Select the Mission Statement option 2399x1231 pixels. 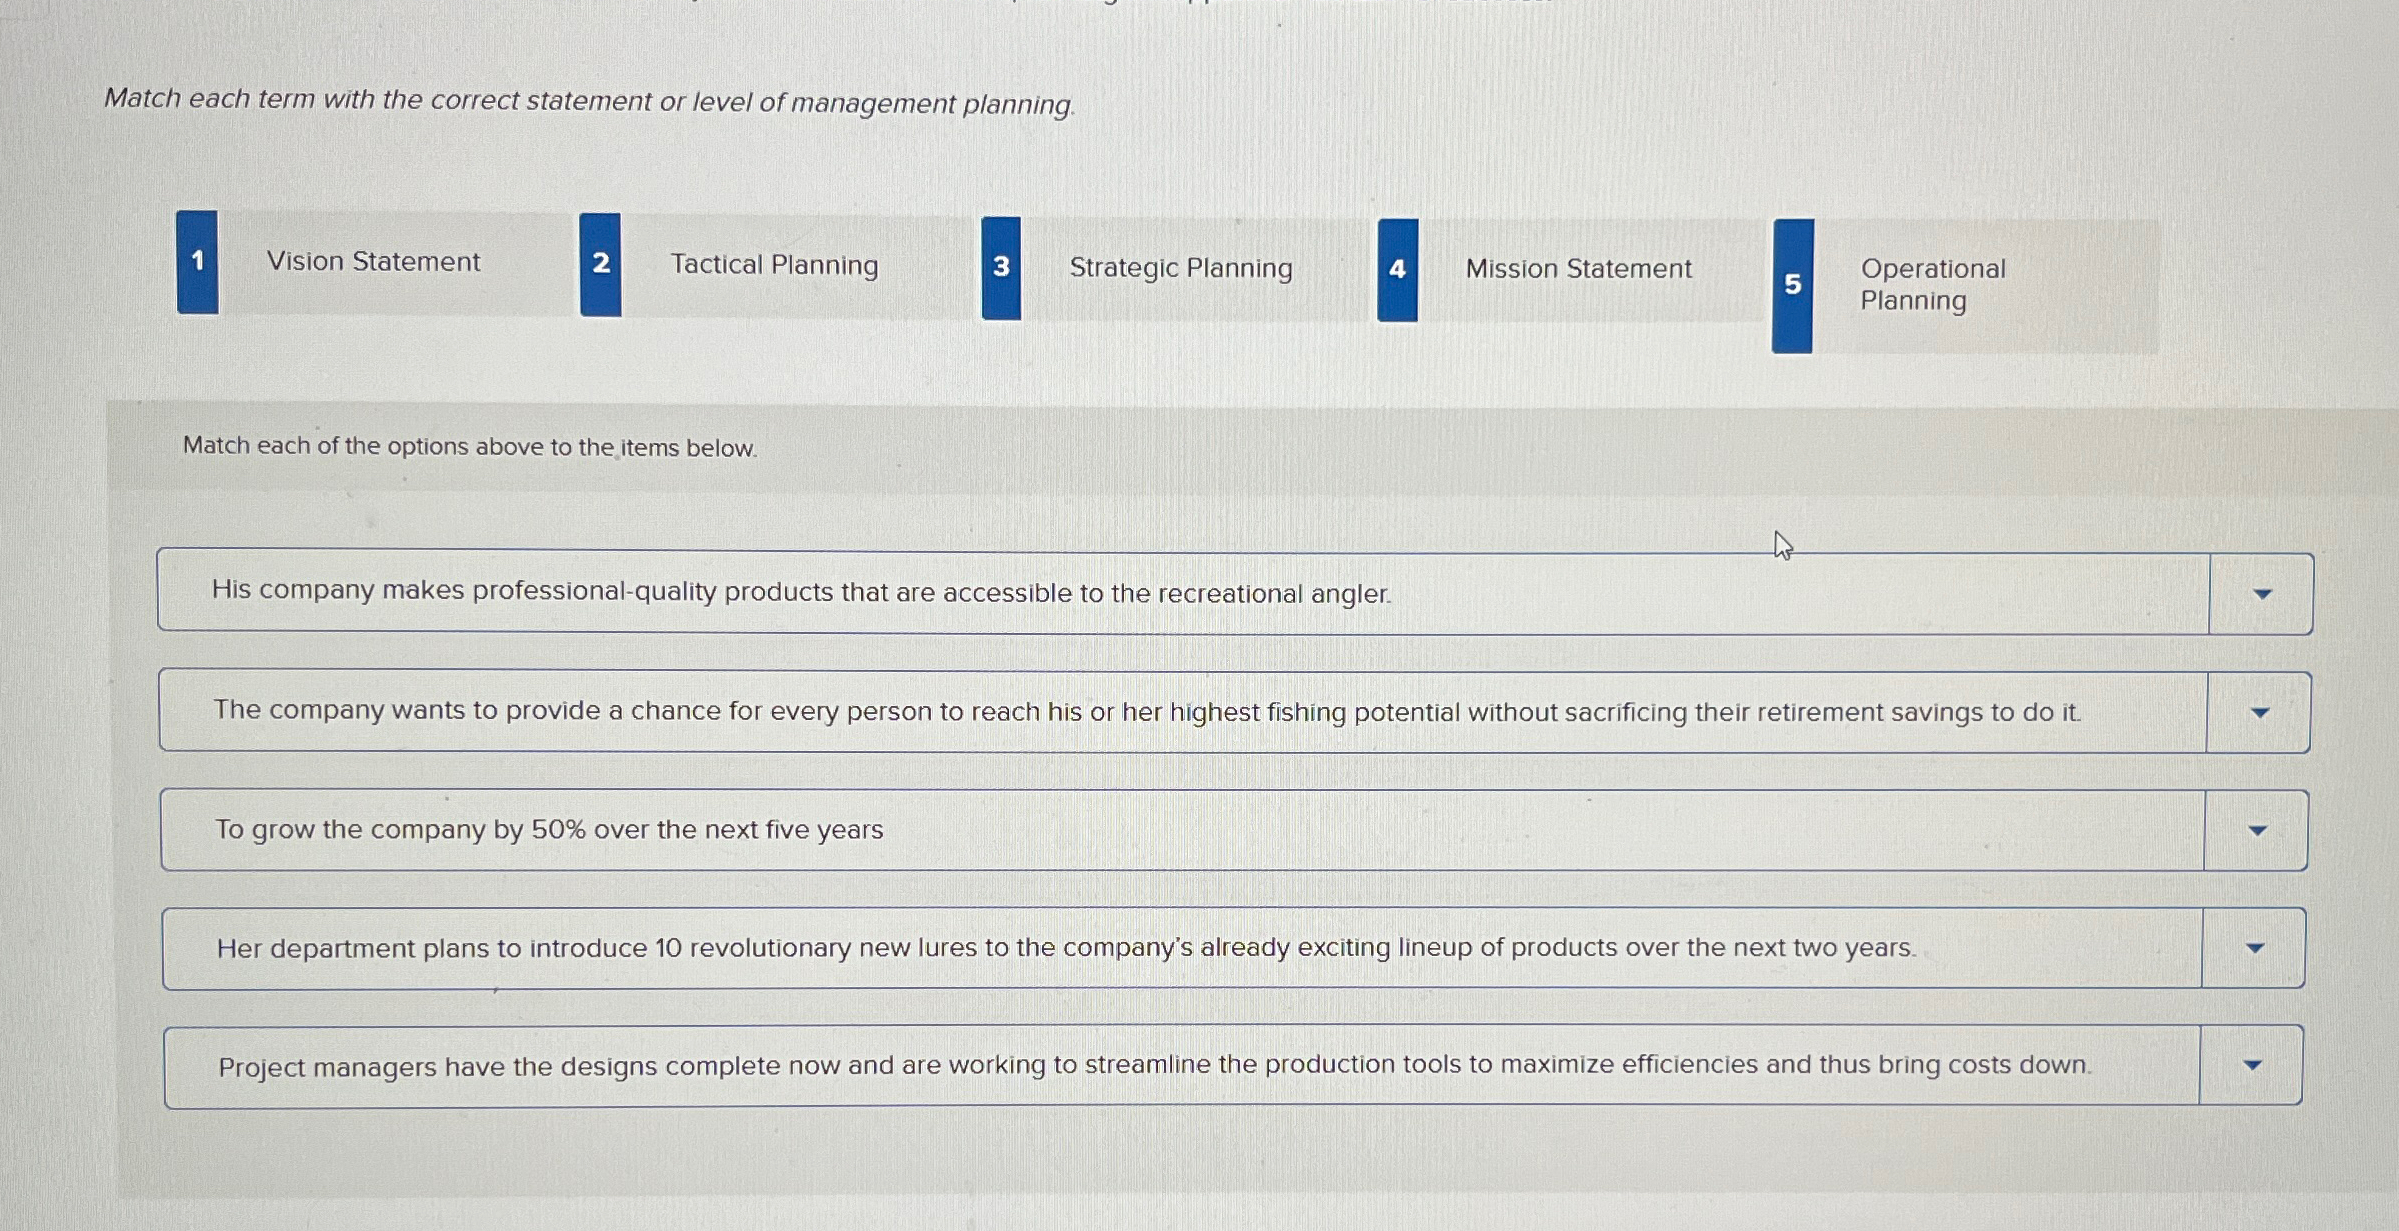(1578, 268)
